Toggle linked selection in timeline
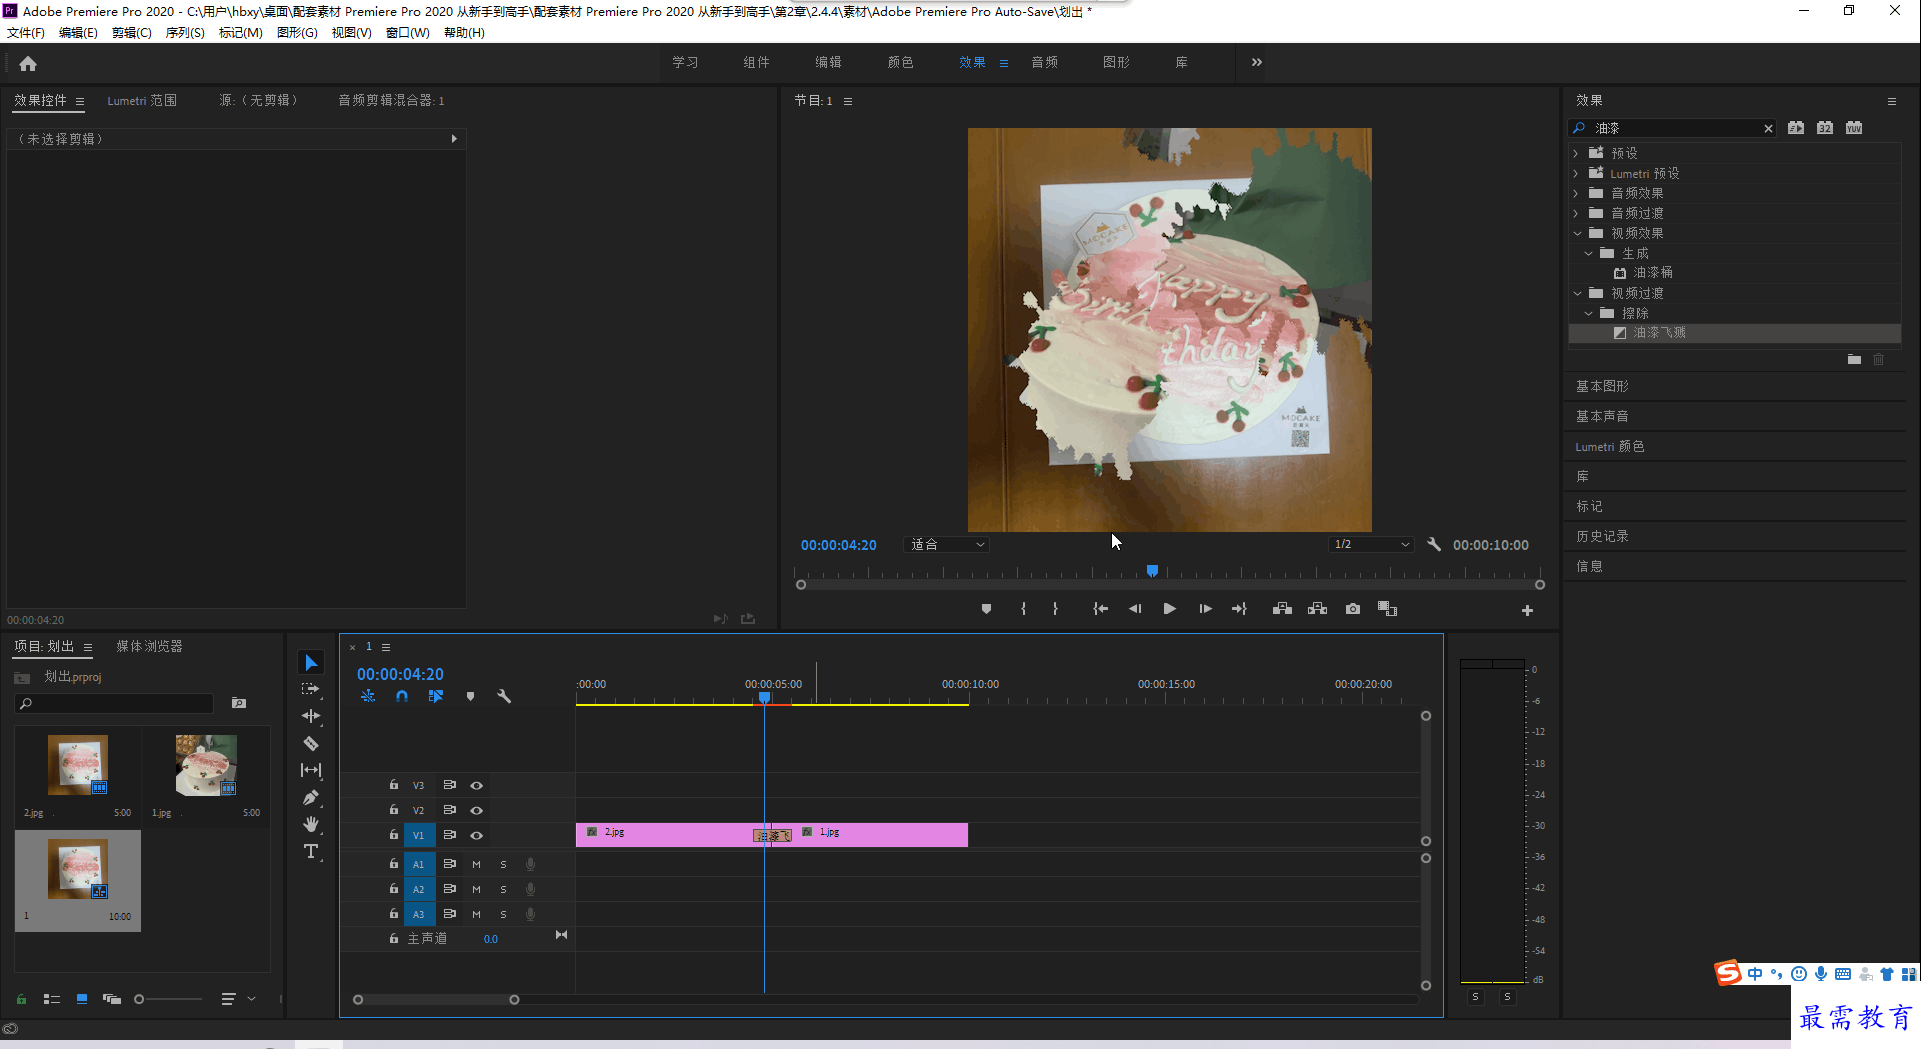1921x1049 pixels. point(436,696)
